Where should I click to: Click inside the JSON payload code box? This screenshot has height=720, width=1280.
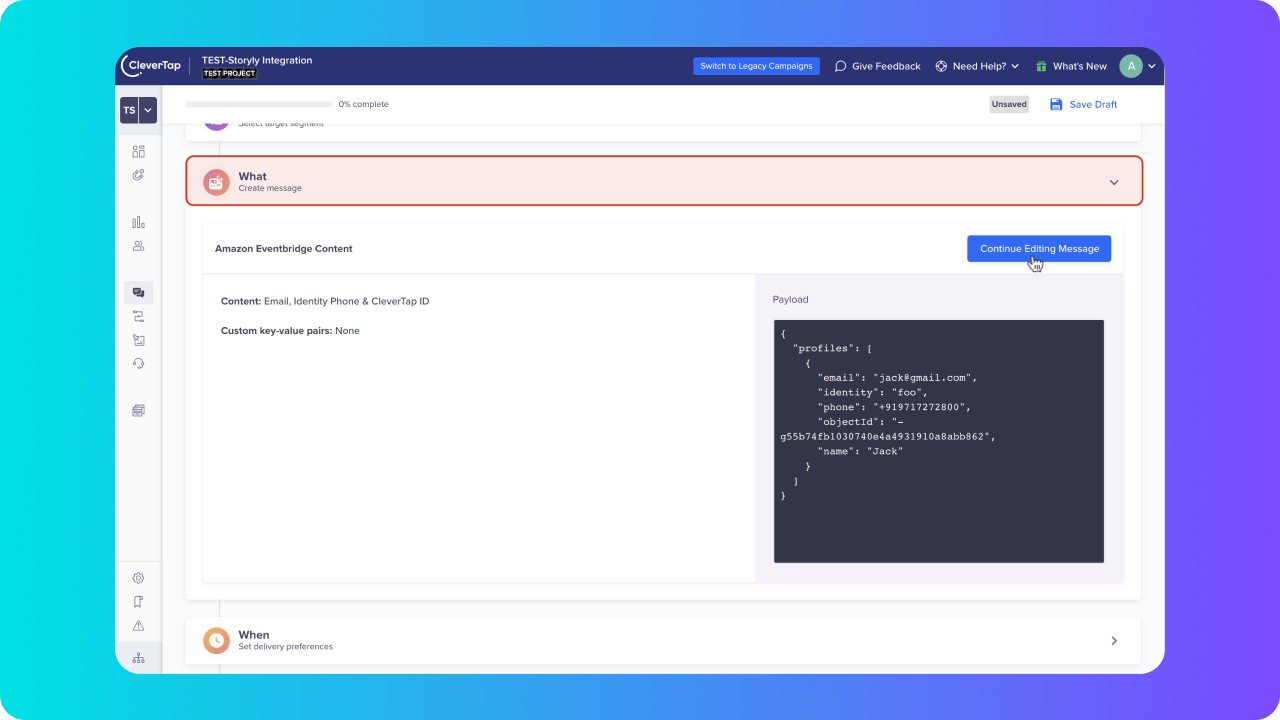[939, 441]
